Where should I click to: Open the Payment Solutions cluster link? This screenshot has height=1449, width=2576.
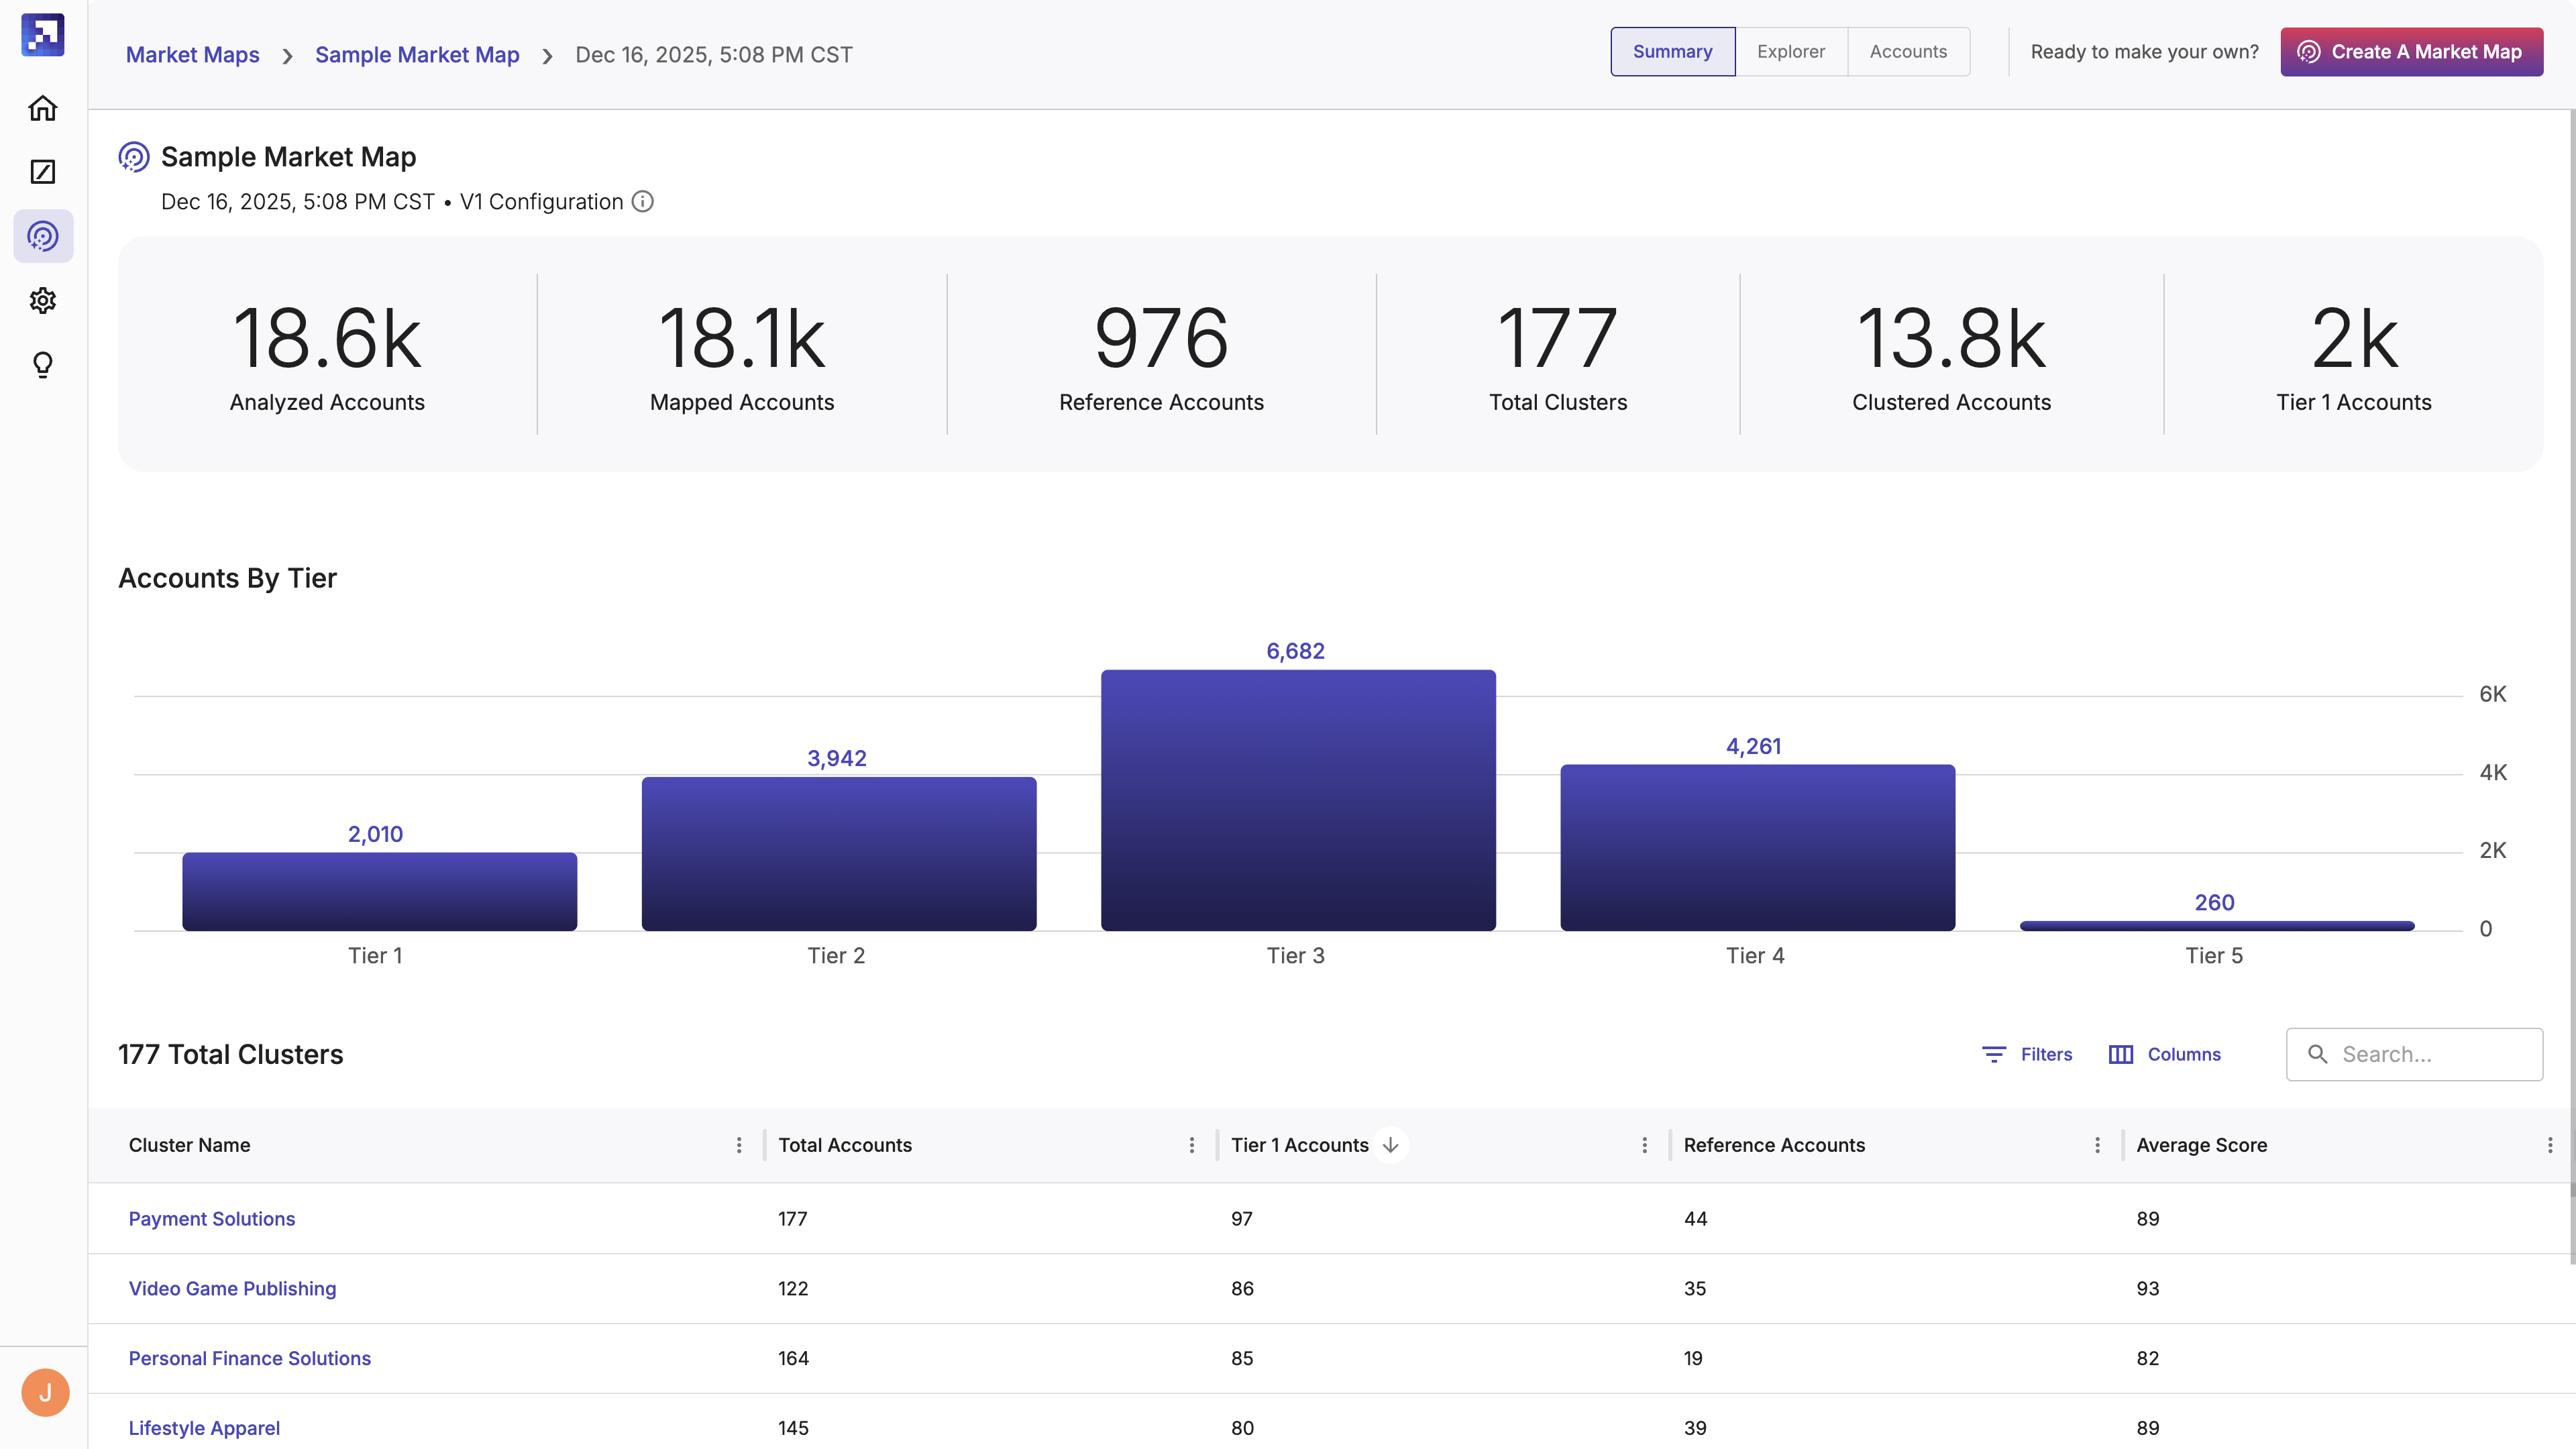(x=212, y=1219)
